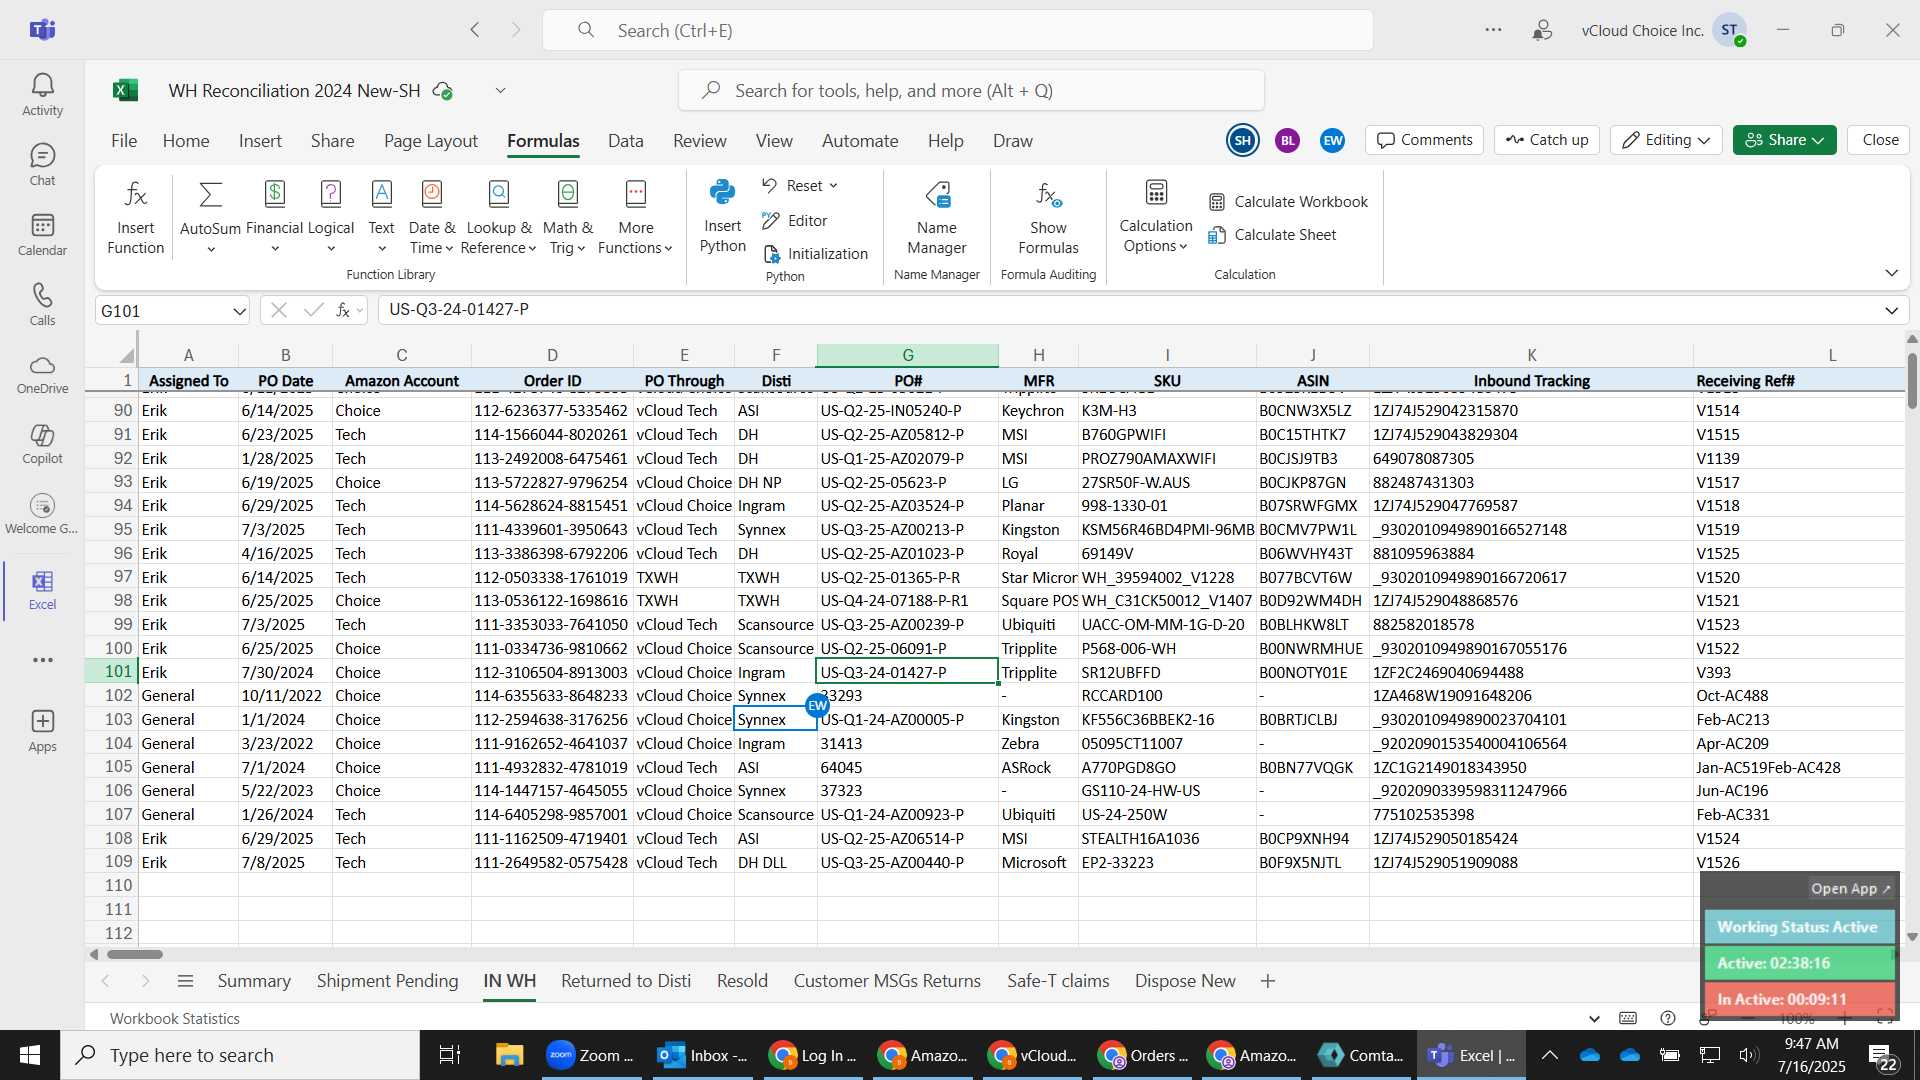The height and width of the screenshot is (1080, 1920).
Task: Switch to Shipment Pending sheet tab
Action: [x=387, y=981]
